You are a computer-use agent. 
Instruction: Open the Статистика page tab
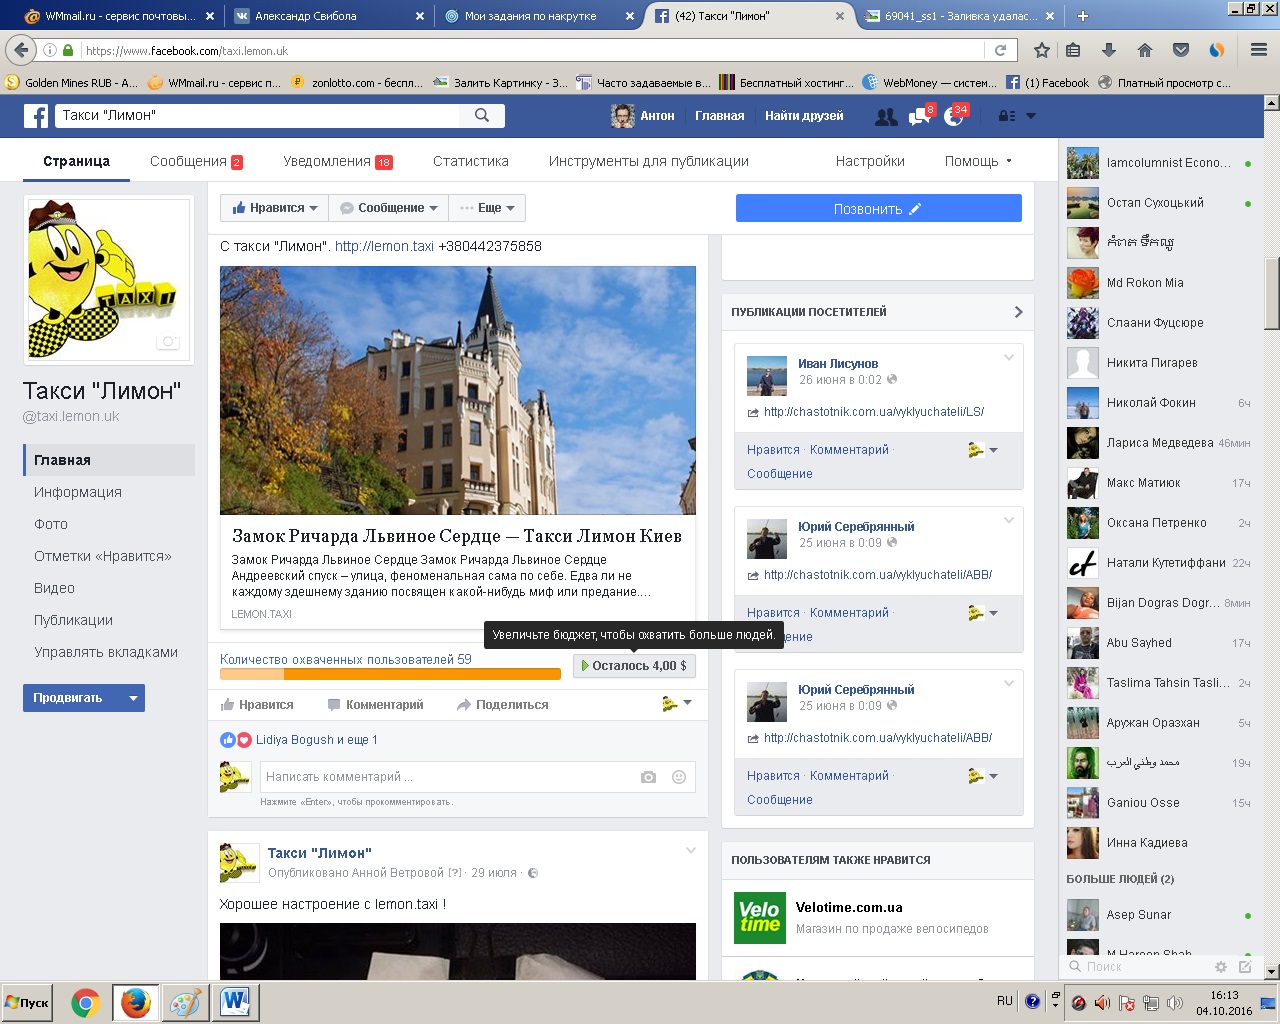tap(471, 161)
